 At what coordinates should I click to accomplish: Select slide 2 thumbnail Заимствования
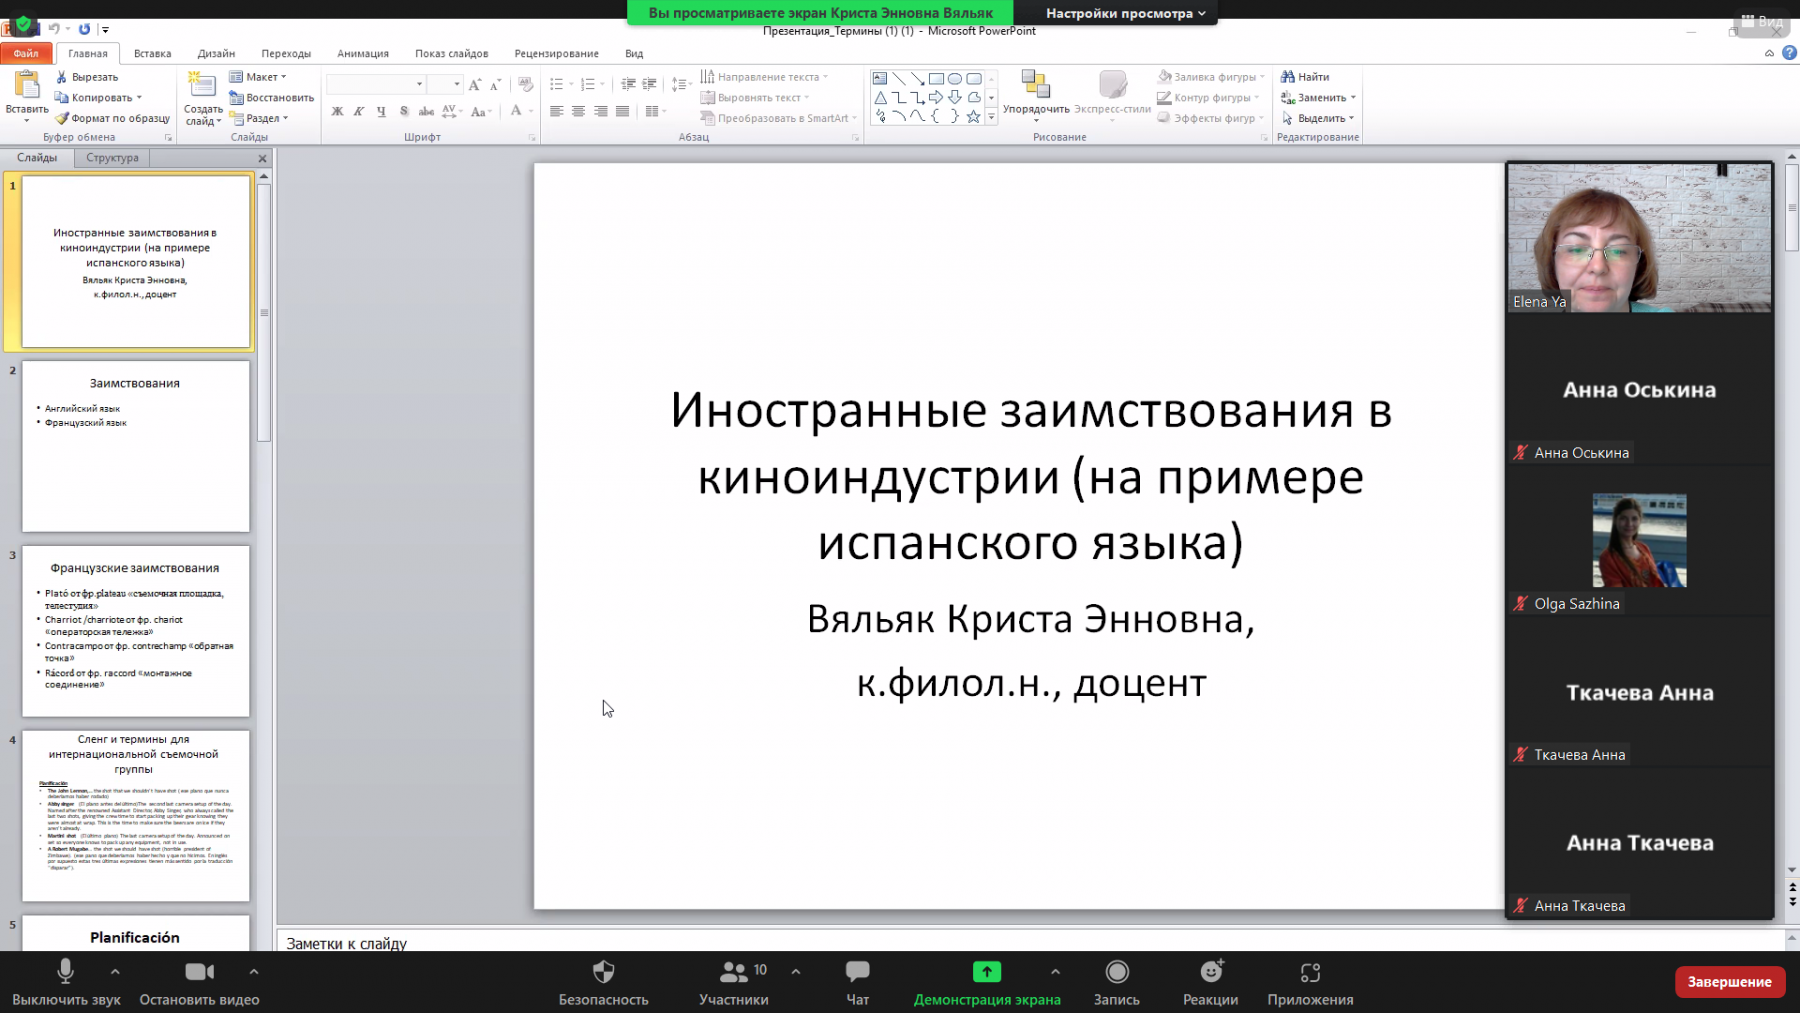(x=136, y=446)
